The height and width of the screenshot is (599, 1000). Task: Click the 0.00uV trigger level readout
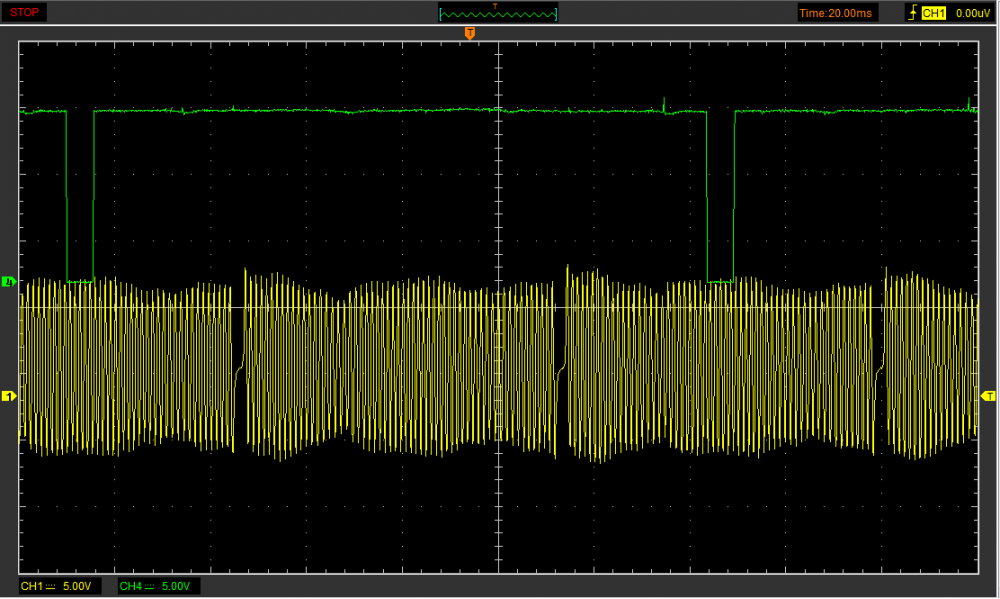(972, 13)
